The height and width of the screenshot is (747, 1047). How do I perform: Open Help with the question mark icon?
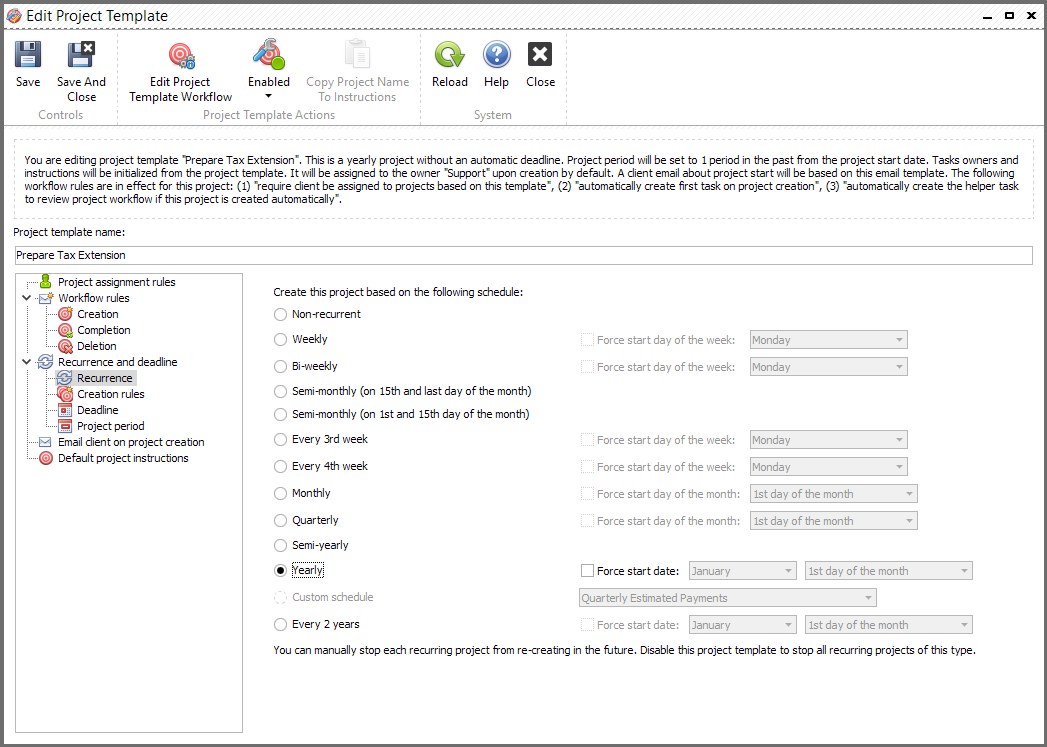click(x=496, y=55)
